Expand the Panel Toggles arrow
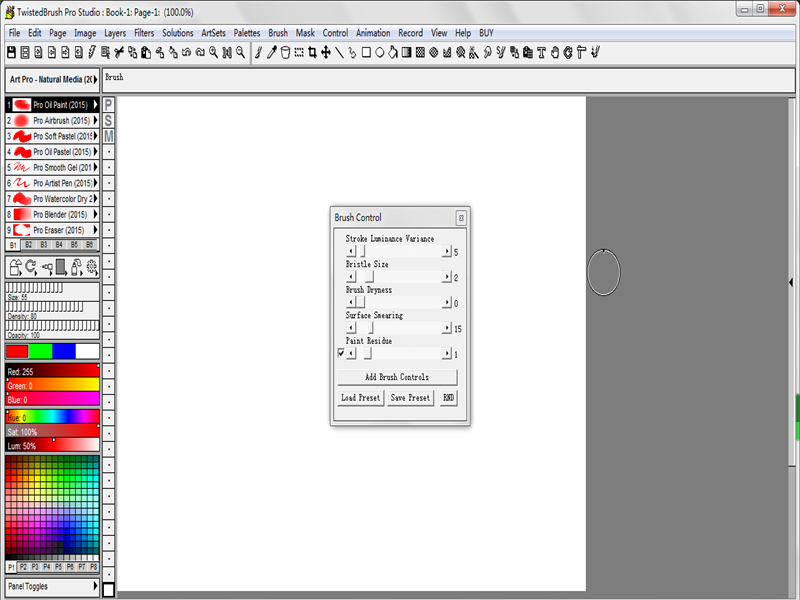Screen dimensions: 800x600 95,586
